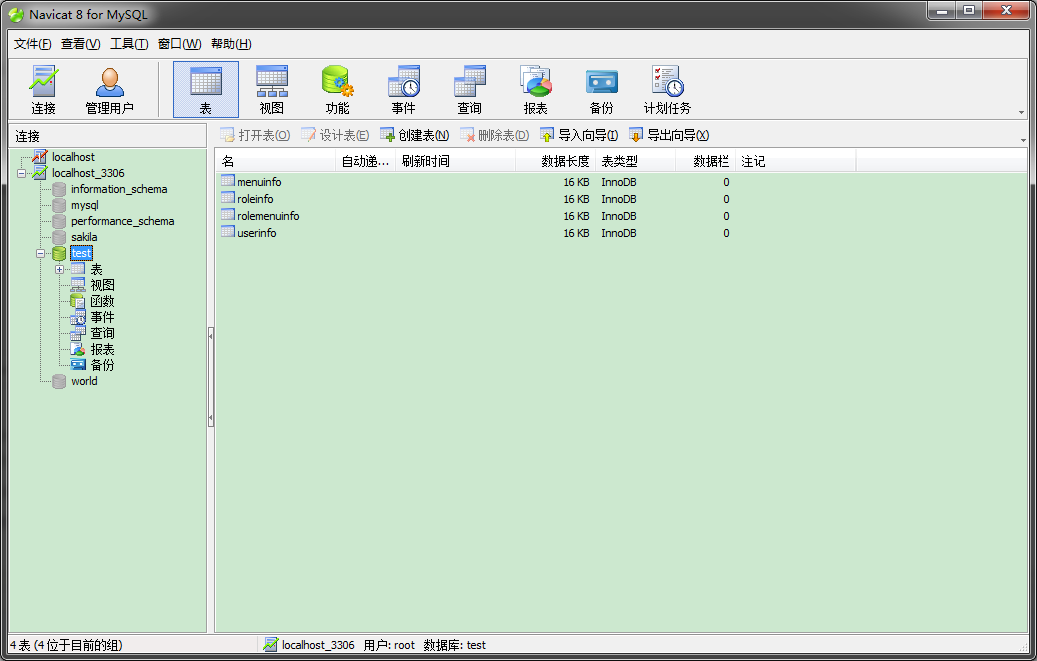Screen dimensions: 1037x661
Task: Show 事件 (Events) from the toolbar
Action: 403,90
